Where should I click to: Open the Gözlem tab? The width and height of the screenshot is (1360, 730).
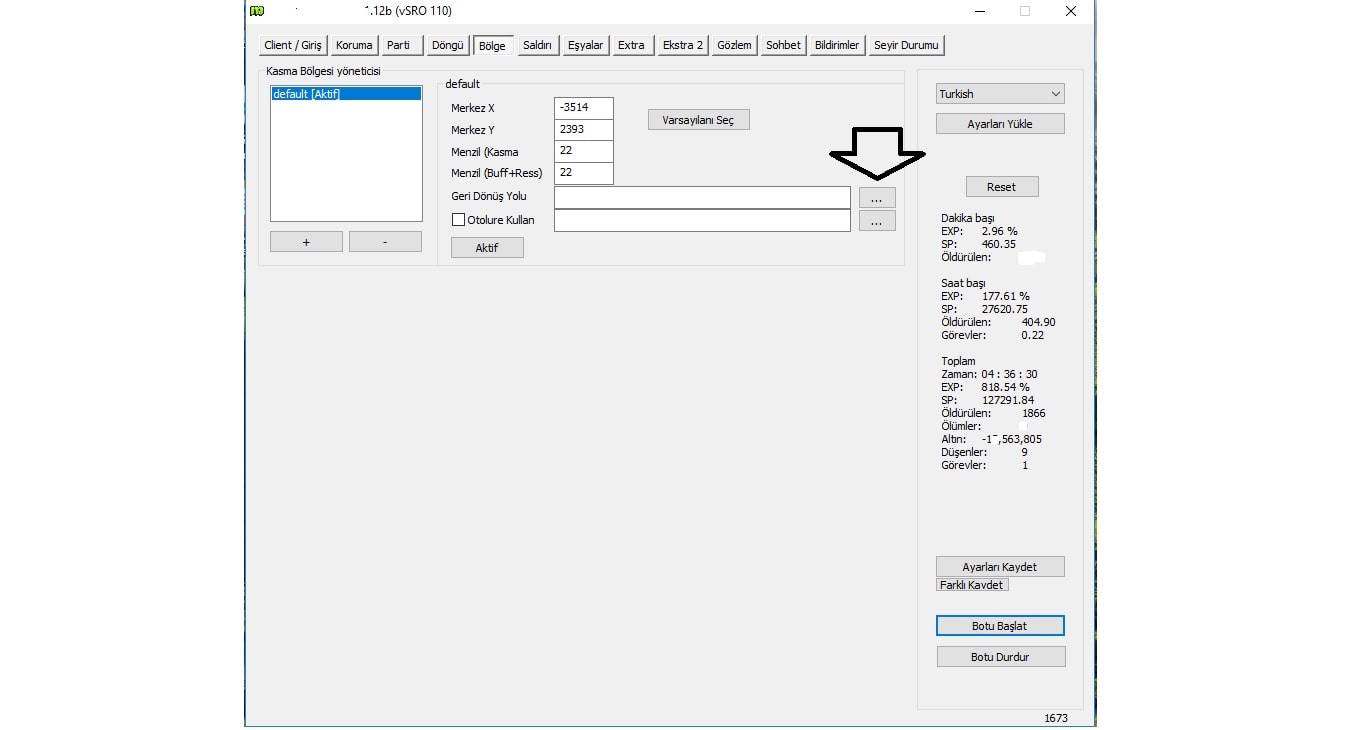734,45
